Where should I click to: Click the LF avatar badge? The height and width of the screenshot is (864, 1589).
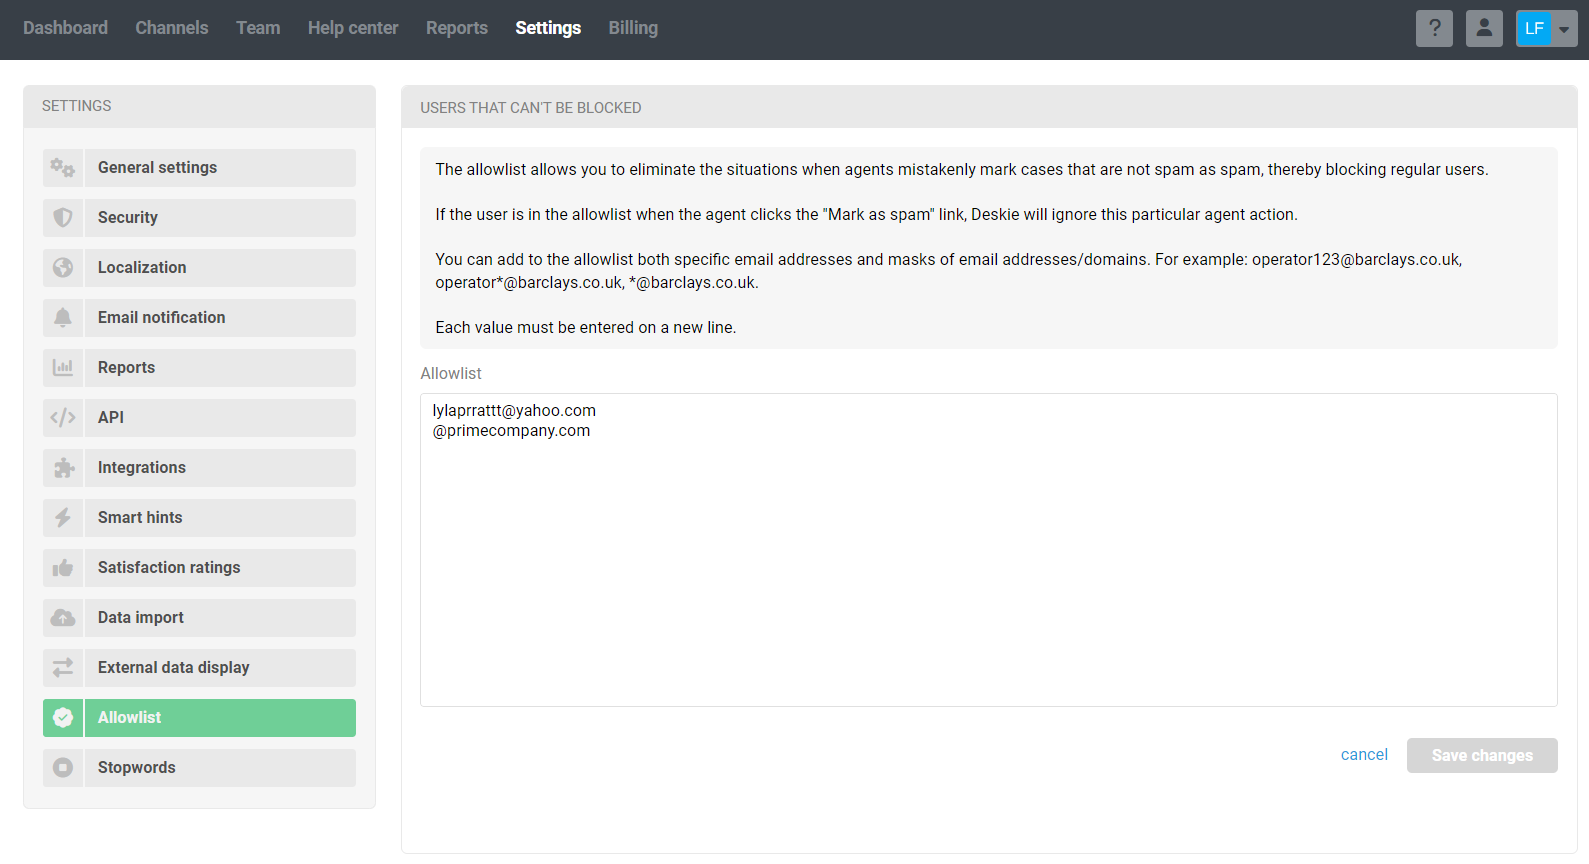1534,28
